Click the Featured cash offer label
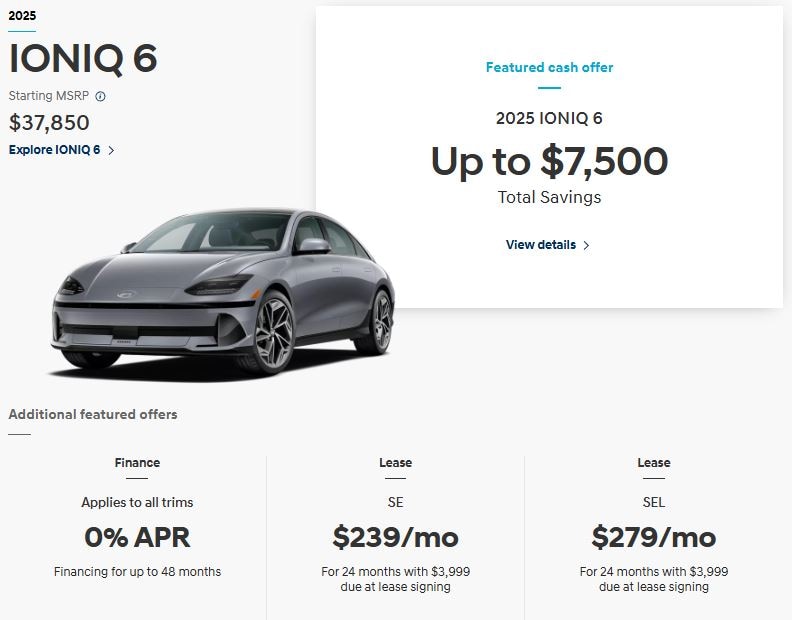Screen dimensions: 792x620 tap(549, 68)
